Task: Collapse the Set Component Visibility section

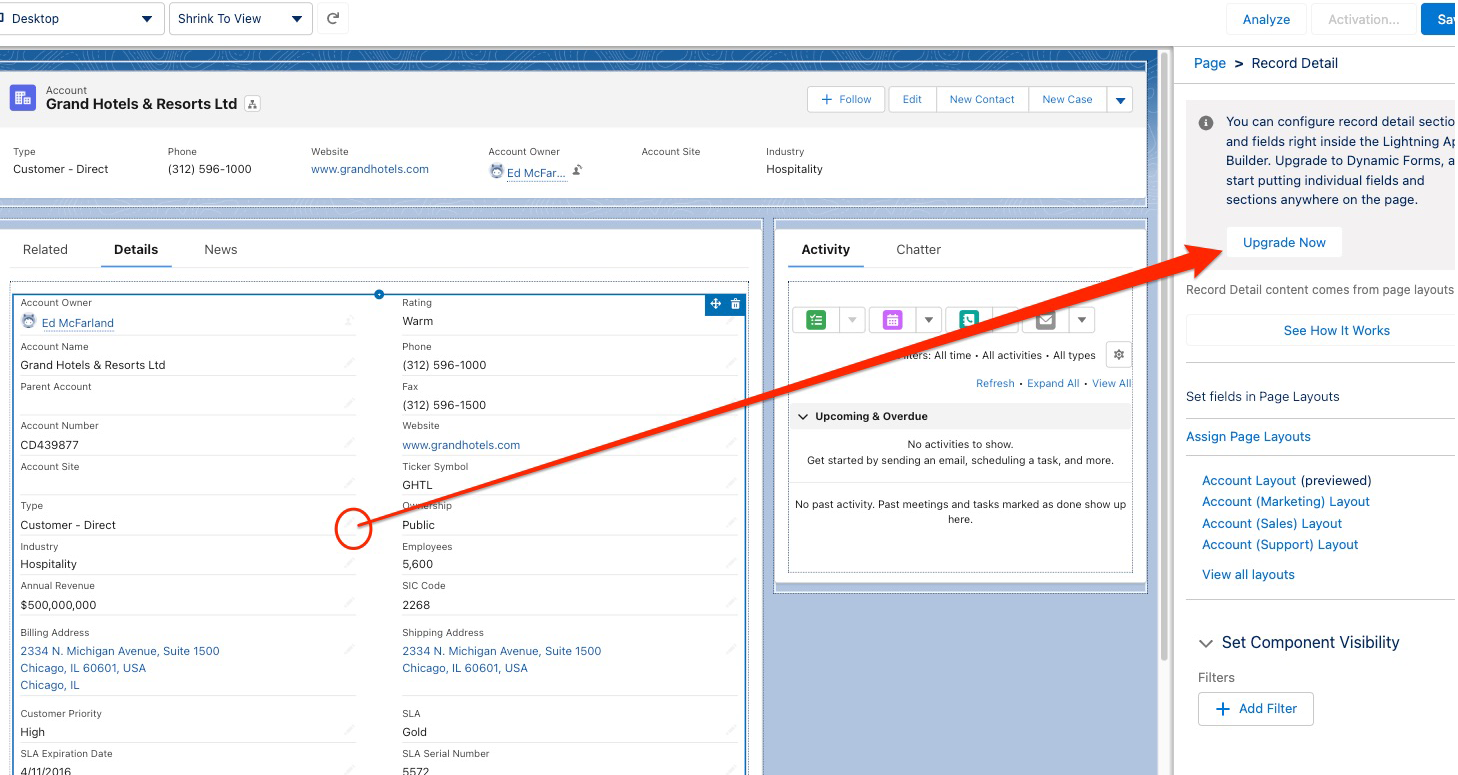Action: tap(1204, 643)
